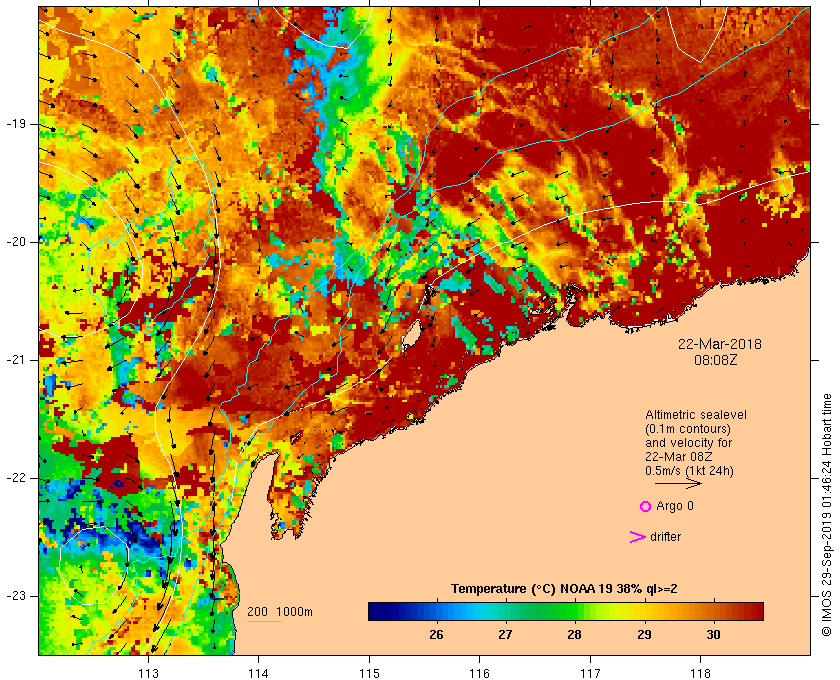
Task: Click the magenta drifter arrow symbol
Action: (637, 537)
